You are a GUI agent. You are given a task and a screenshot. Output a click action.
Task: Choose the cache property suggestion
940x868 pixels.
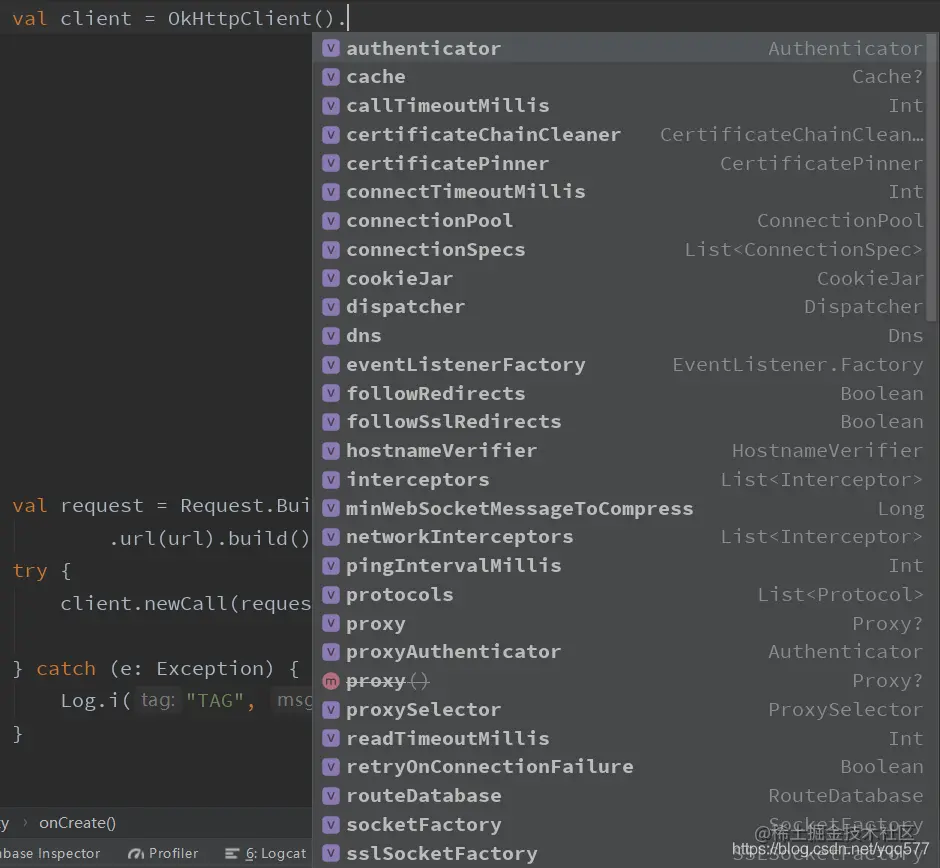tap(619, 77)
